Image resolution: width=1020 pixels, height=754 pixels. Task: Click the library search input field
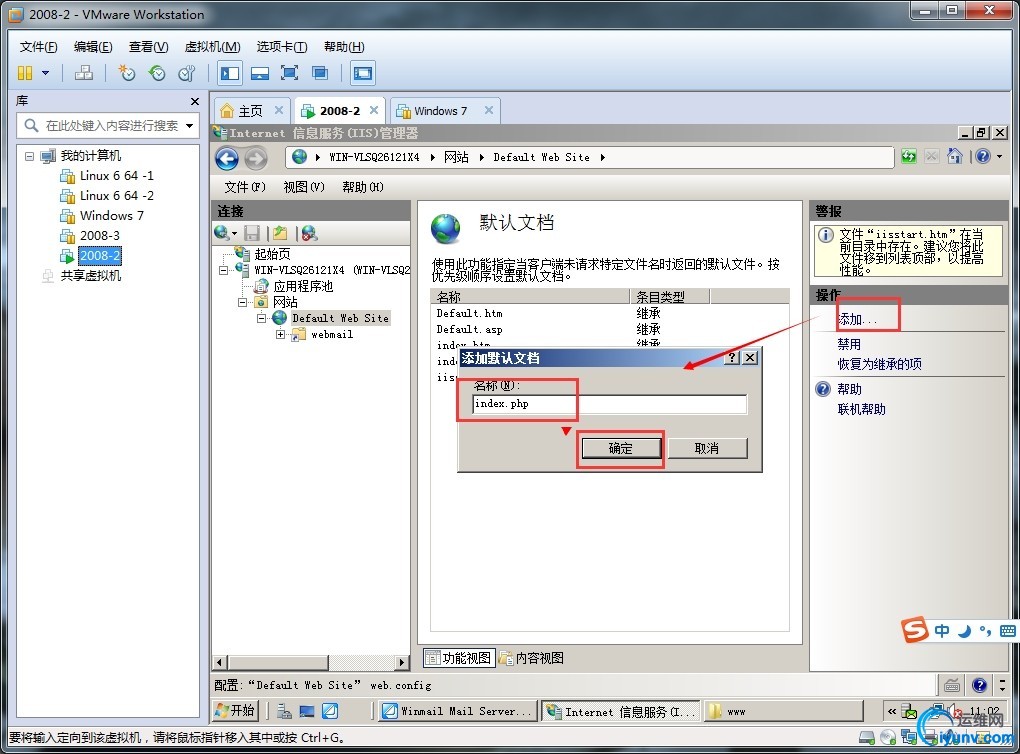(x=108, y=125)
